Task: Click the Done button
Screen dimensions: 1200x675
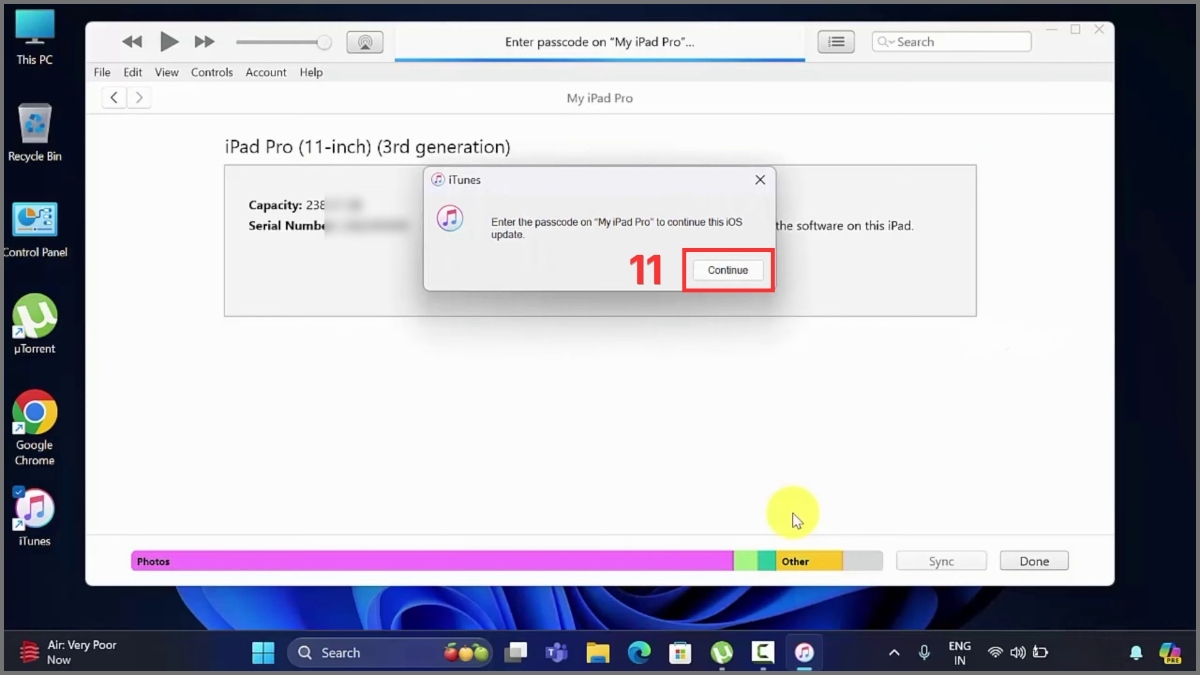Action: [x=1034, y=561]
